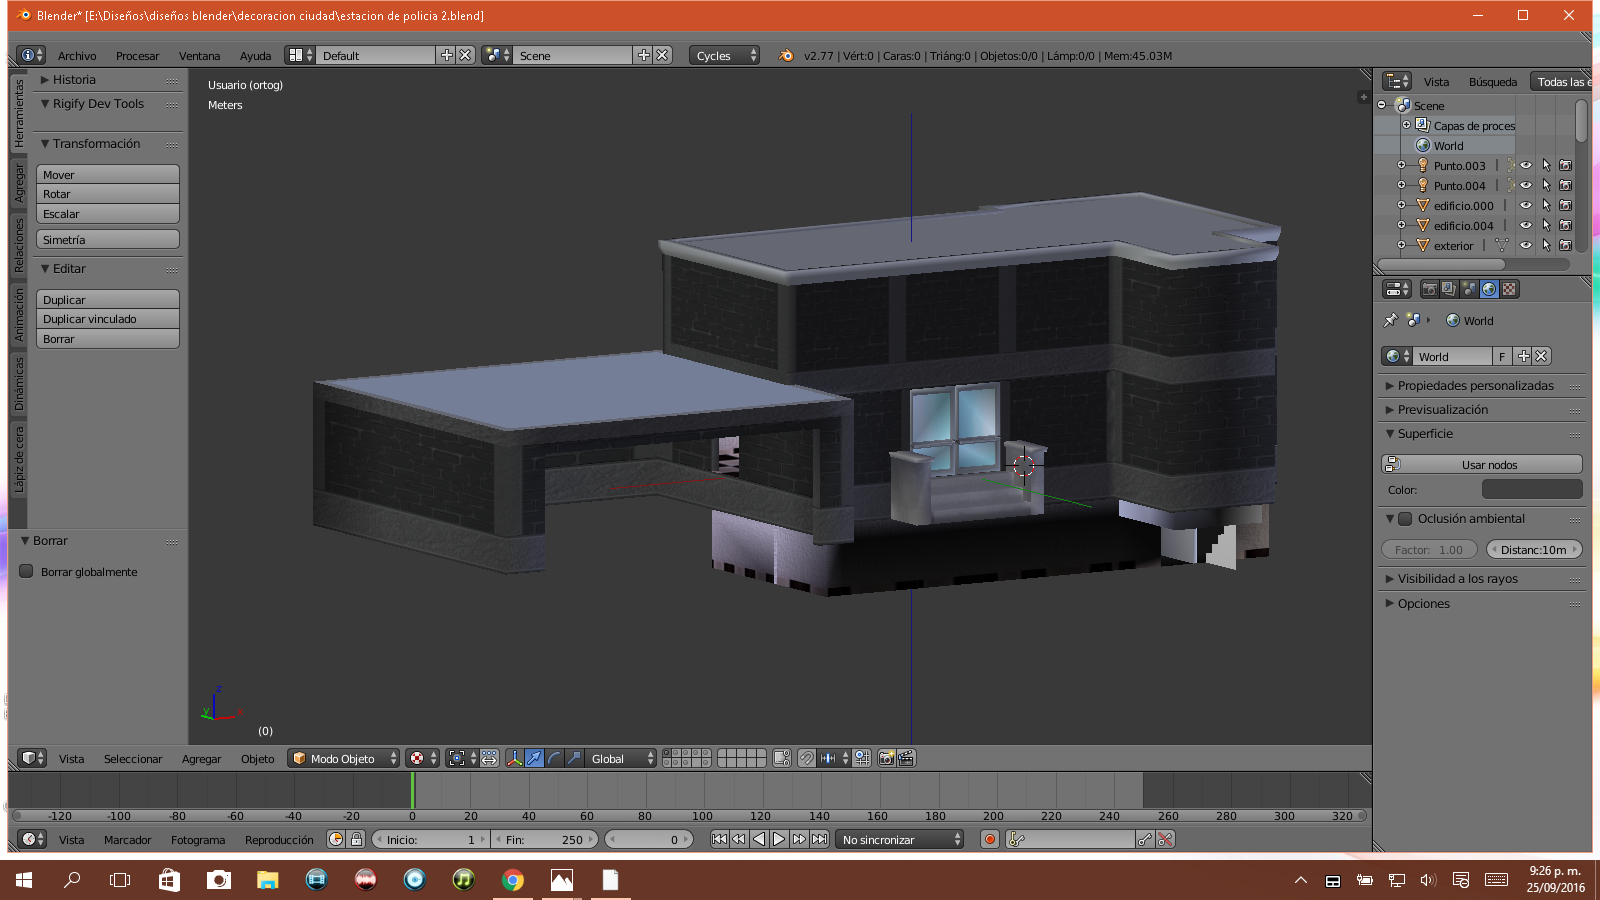The width and height of the screenshot is (1600, 900).
Task: Select the translate manipulator arrow icon
Action: click(534, 758)
